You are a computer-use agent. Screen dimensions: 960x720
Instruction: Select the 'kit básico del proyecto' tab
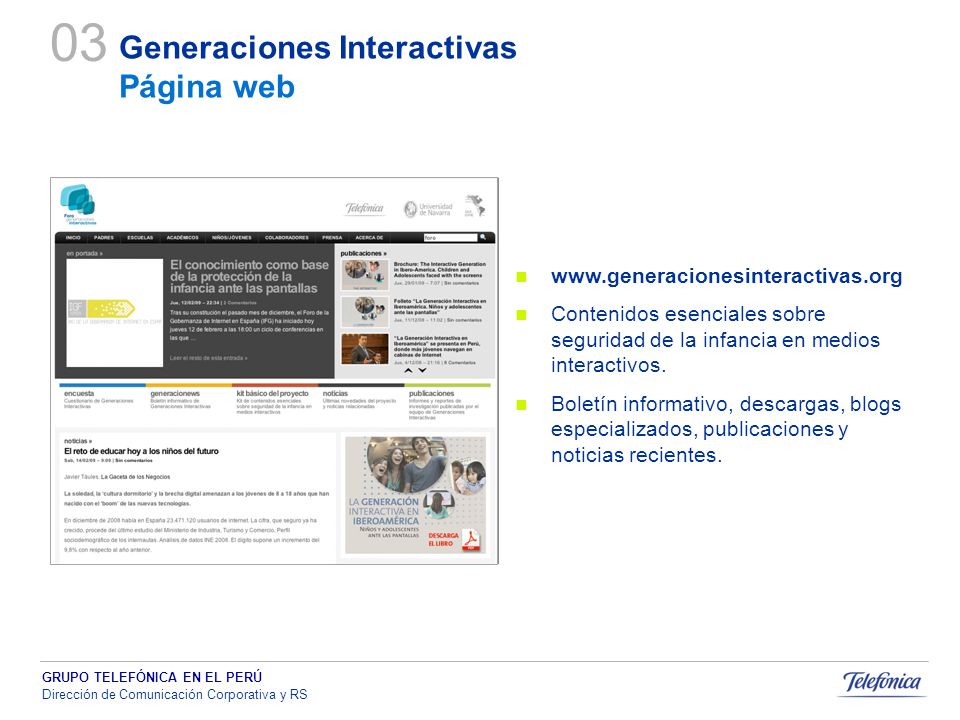(x=272, y=394)
